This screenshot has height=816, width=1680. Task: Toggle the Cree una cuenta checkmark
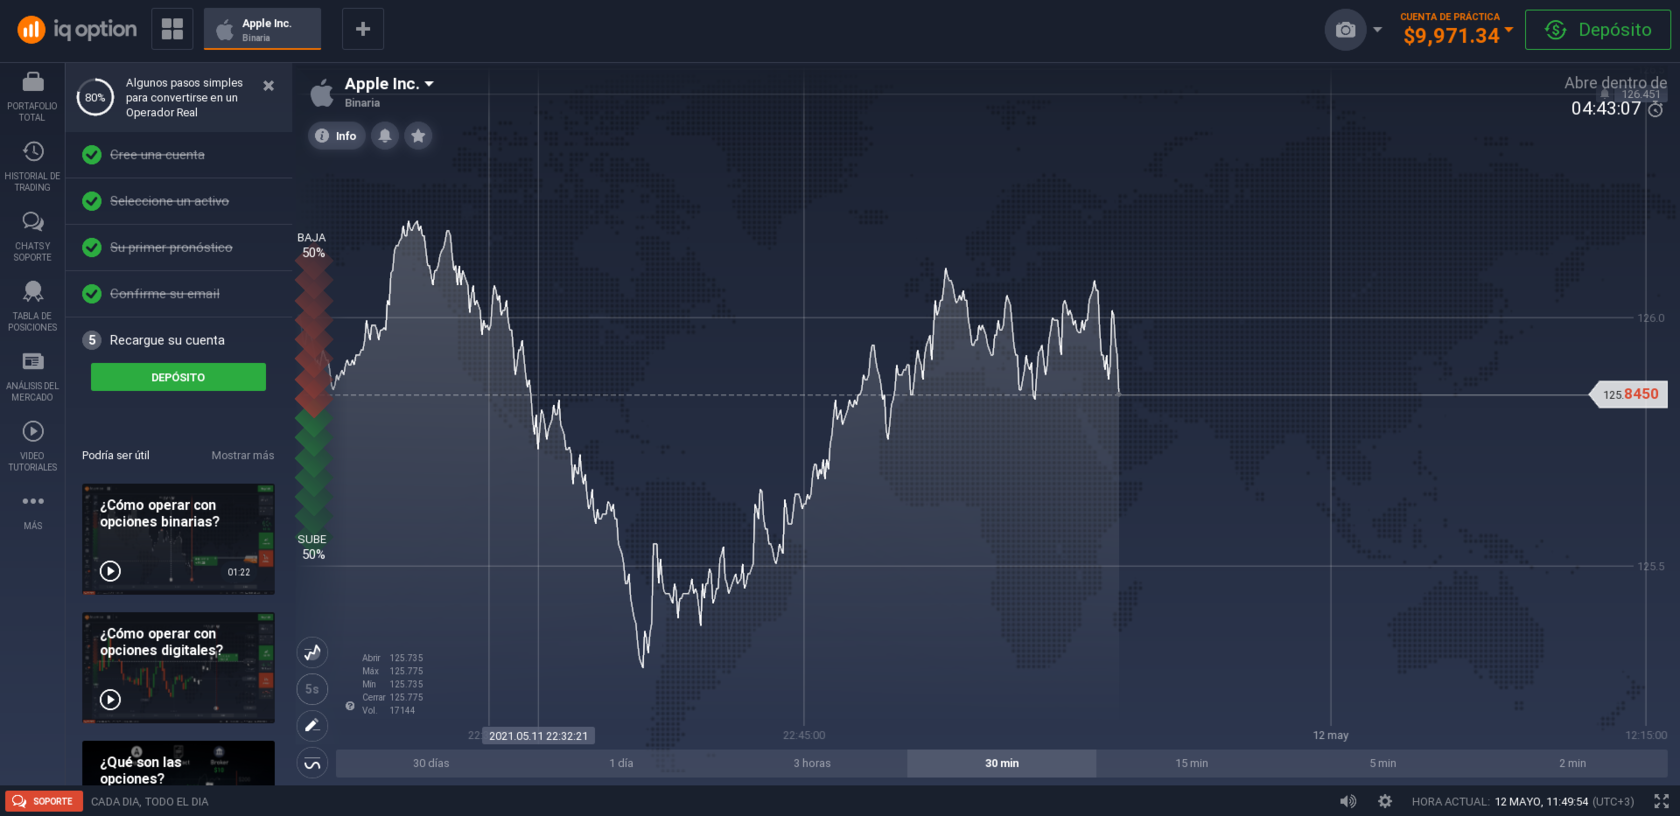(x=91, y=155)
